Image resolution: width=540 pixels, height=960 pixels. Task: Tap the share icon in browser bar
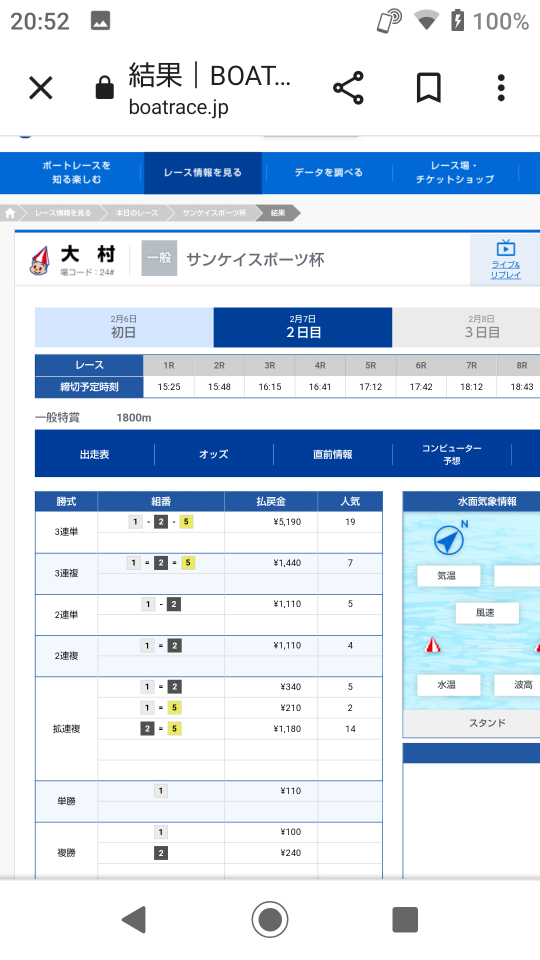tap(348, 88)
